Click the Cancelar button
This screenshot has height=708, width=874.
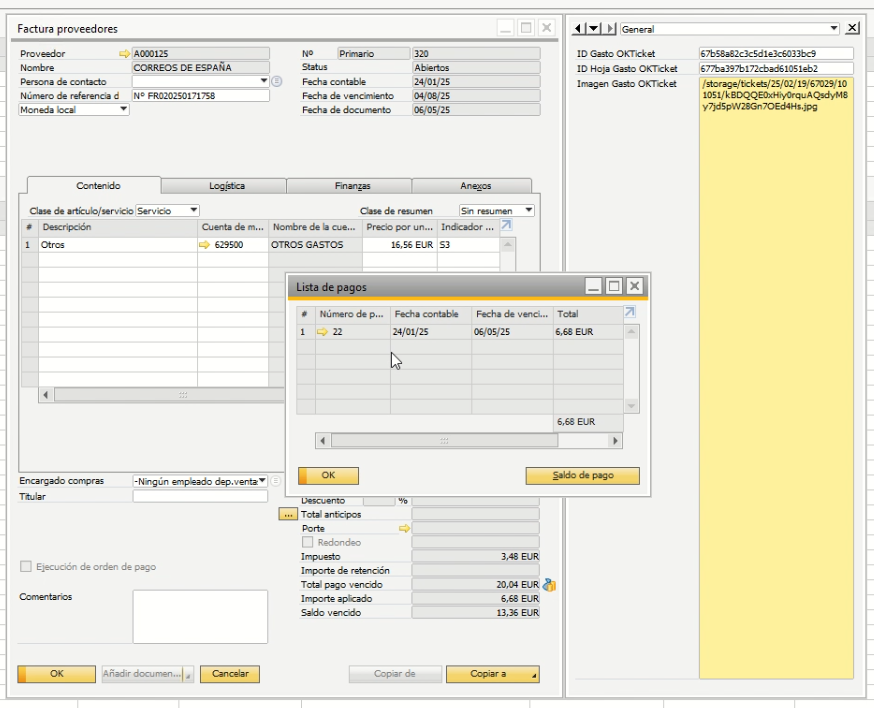coord(230,674)
